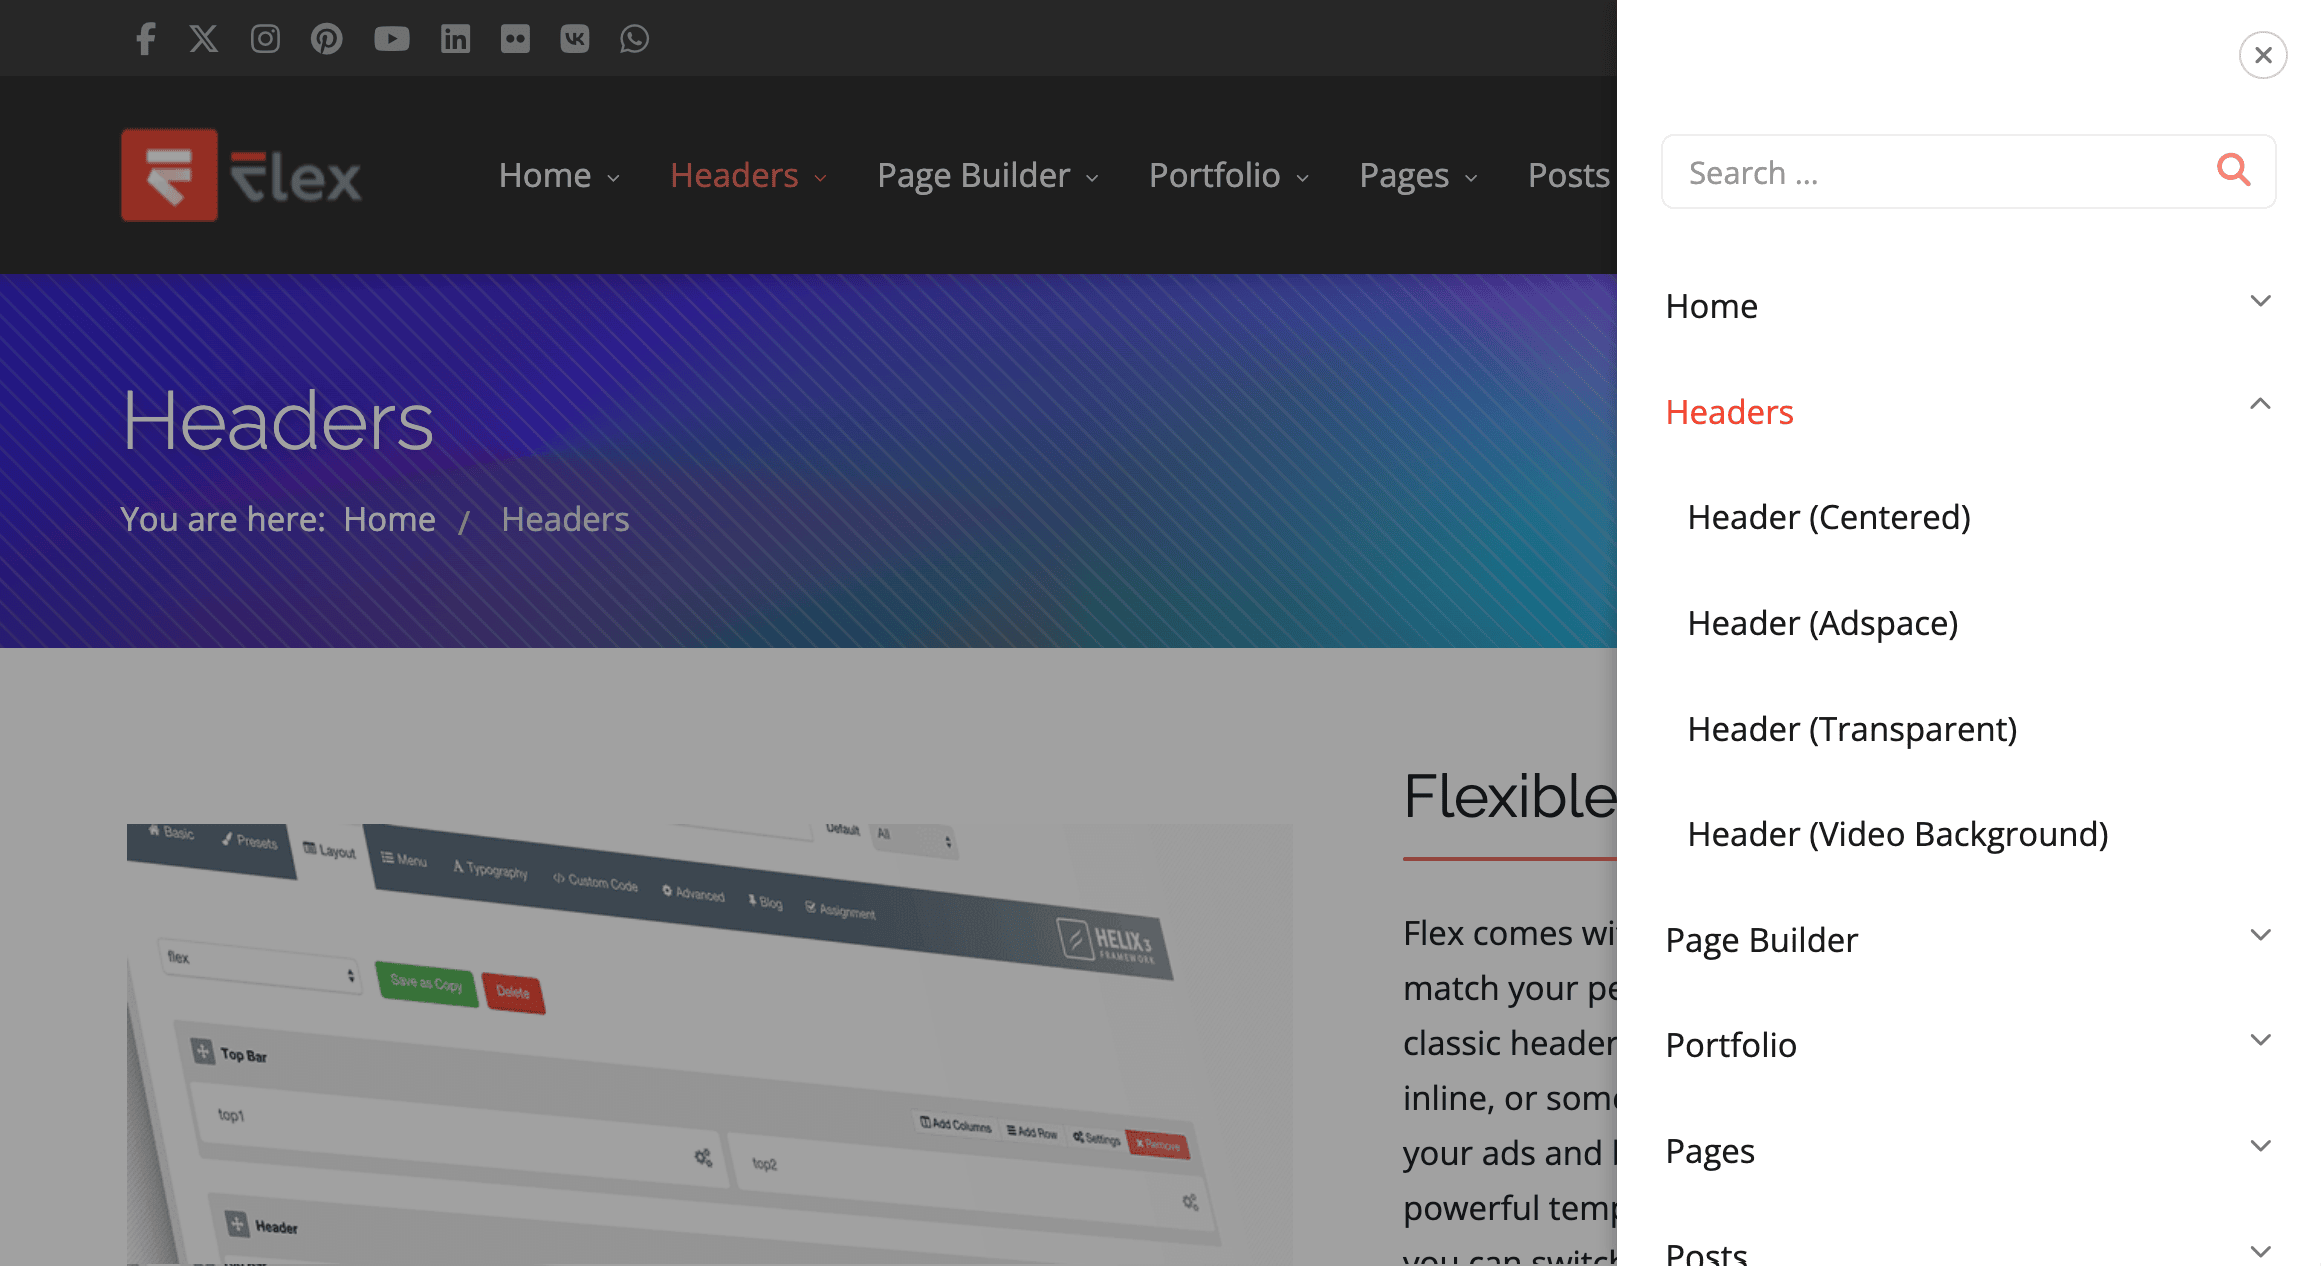Image resolution: width=2321 pixels, height=1266 pixels.
Task: Click the LinkedIn social icon
Action: [456, 38]
